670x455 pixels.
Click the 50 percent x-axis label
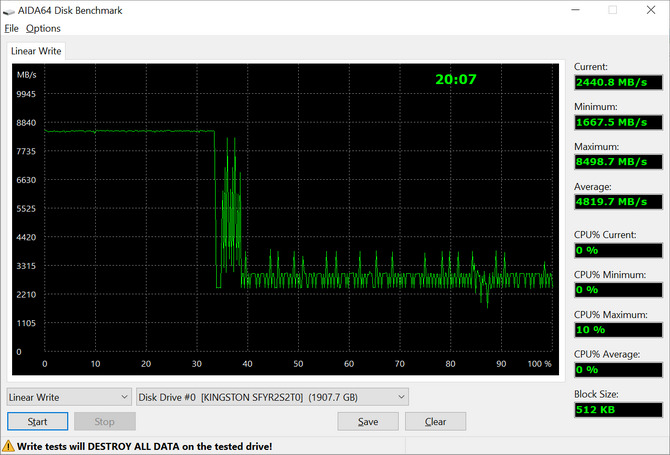pos(298,364)
